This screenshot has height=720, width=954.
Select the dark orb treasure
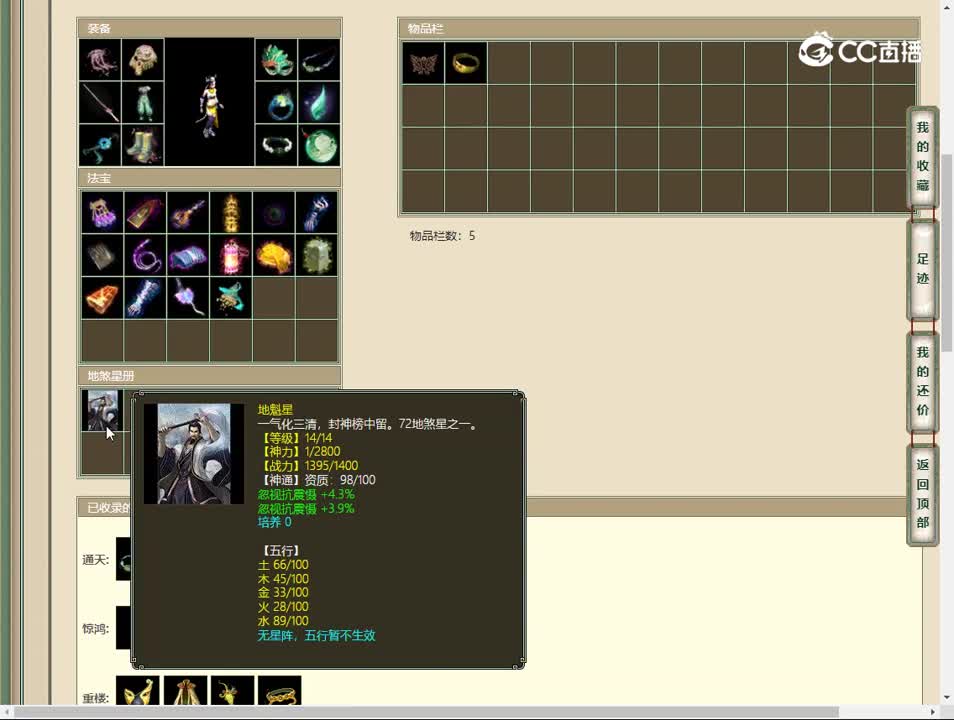pos(274,212)
